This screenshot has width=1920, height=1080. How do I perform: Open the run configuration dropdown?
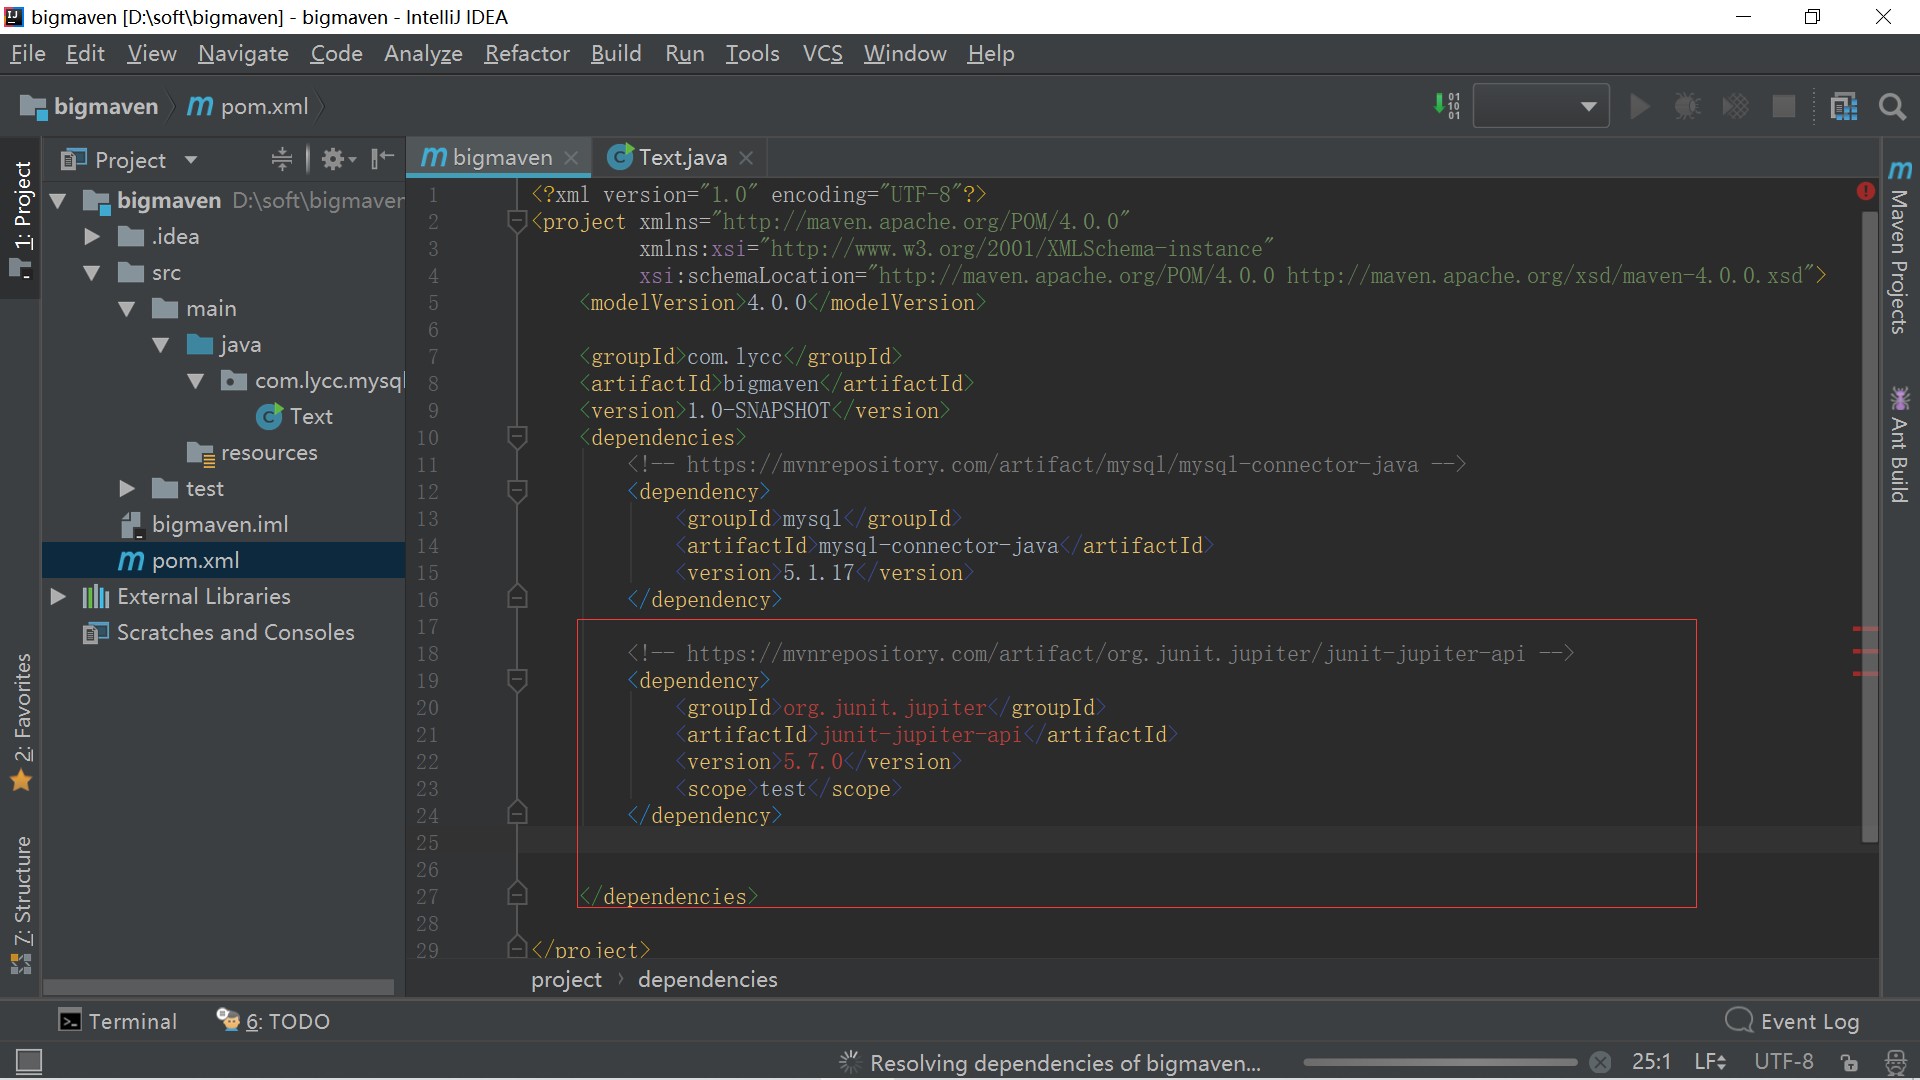click(x=1541, y=107)
